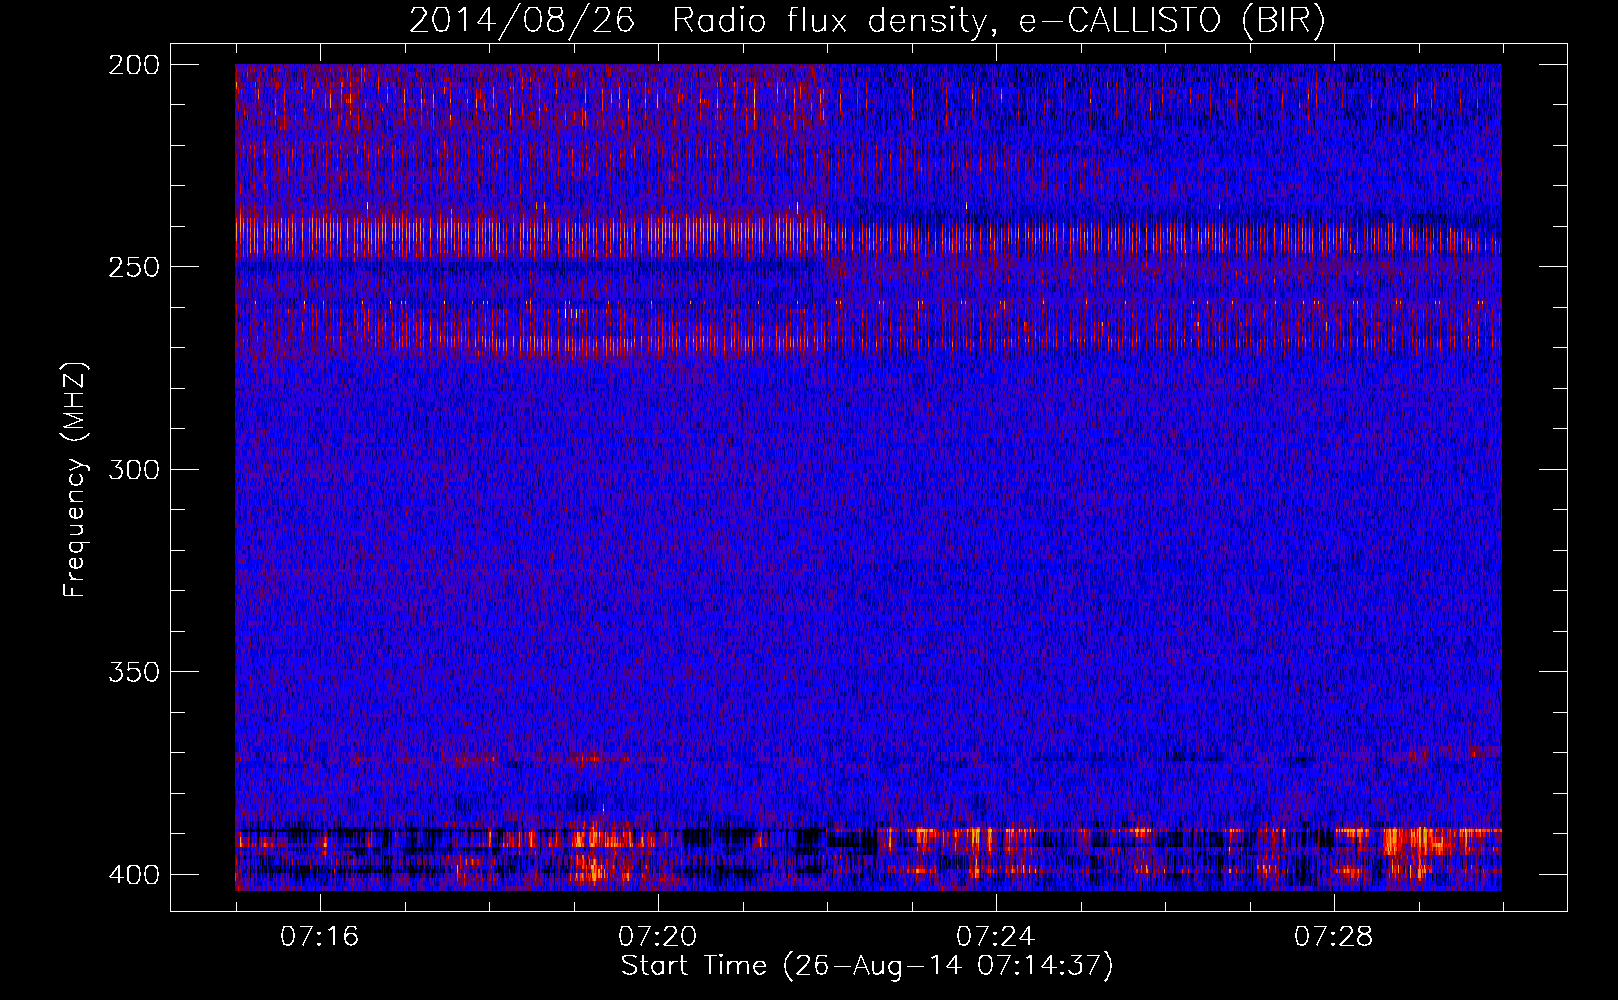Viewport: 1618px width, 1000px height.
Task: Click the 07:28 time tick label
Action: 1333,937
